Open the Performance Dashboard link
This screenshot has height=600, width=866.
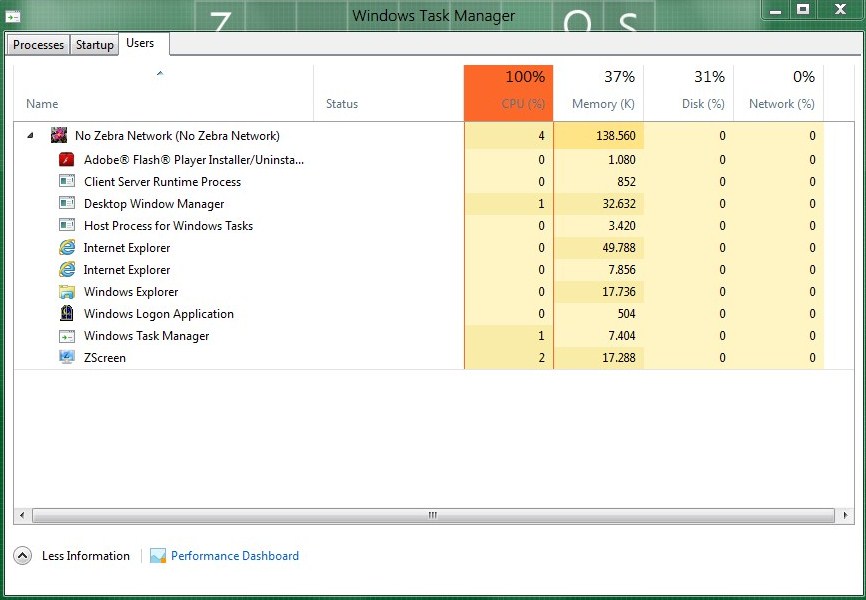(x=235, y=556)
